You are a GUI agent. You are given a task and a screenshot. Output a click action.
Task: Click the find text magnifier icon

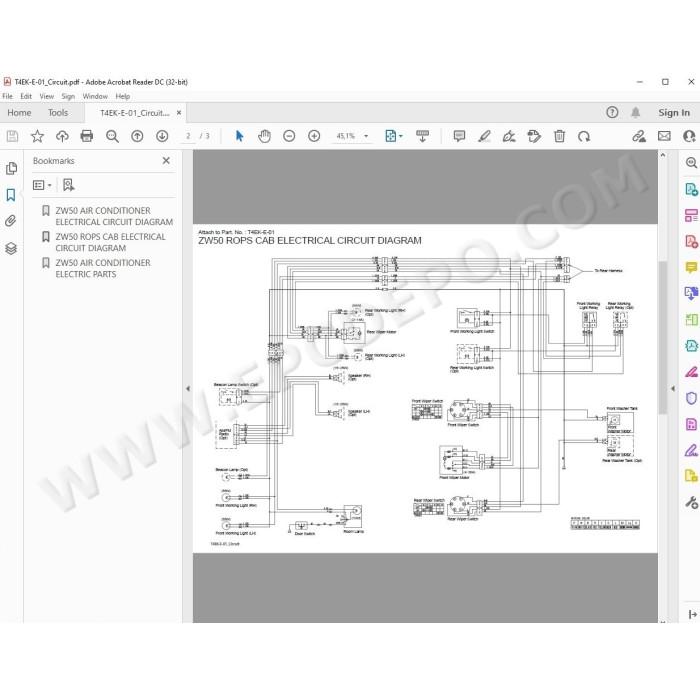pyautogui.click(x=112, y=136)
